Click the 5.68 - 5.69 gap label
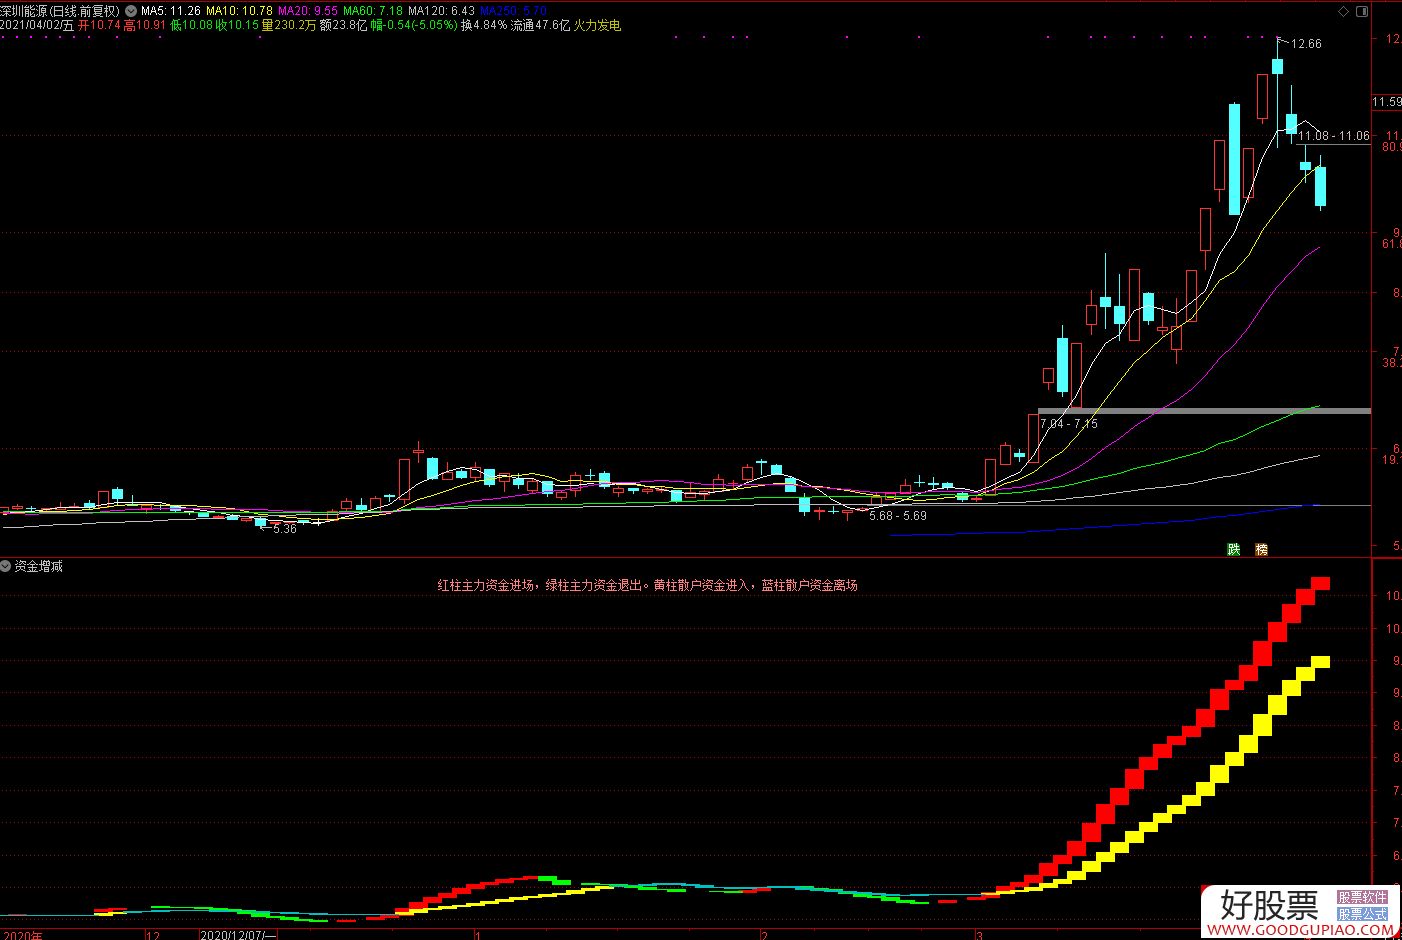 point(897,516)
